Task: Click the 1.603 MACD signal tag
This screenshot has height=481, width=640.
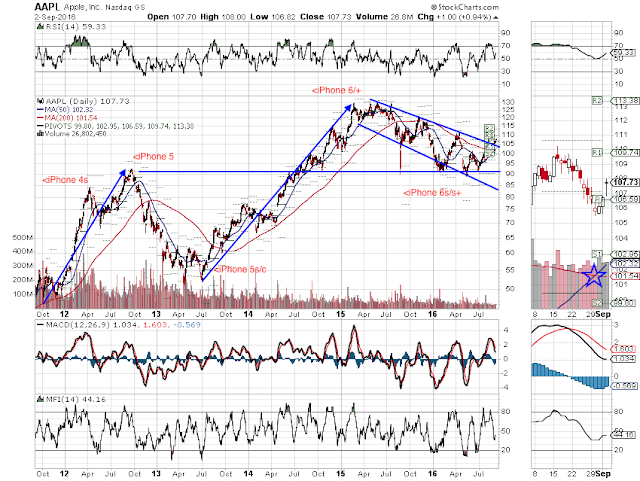Action: pyautogui.click(x=623, y=349)
